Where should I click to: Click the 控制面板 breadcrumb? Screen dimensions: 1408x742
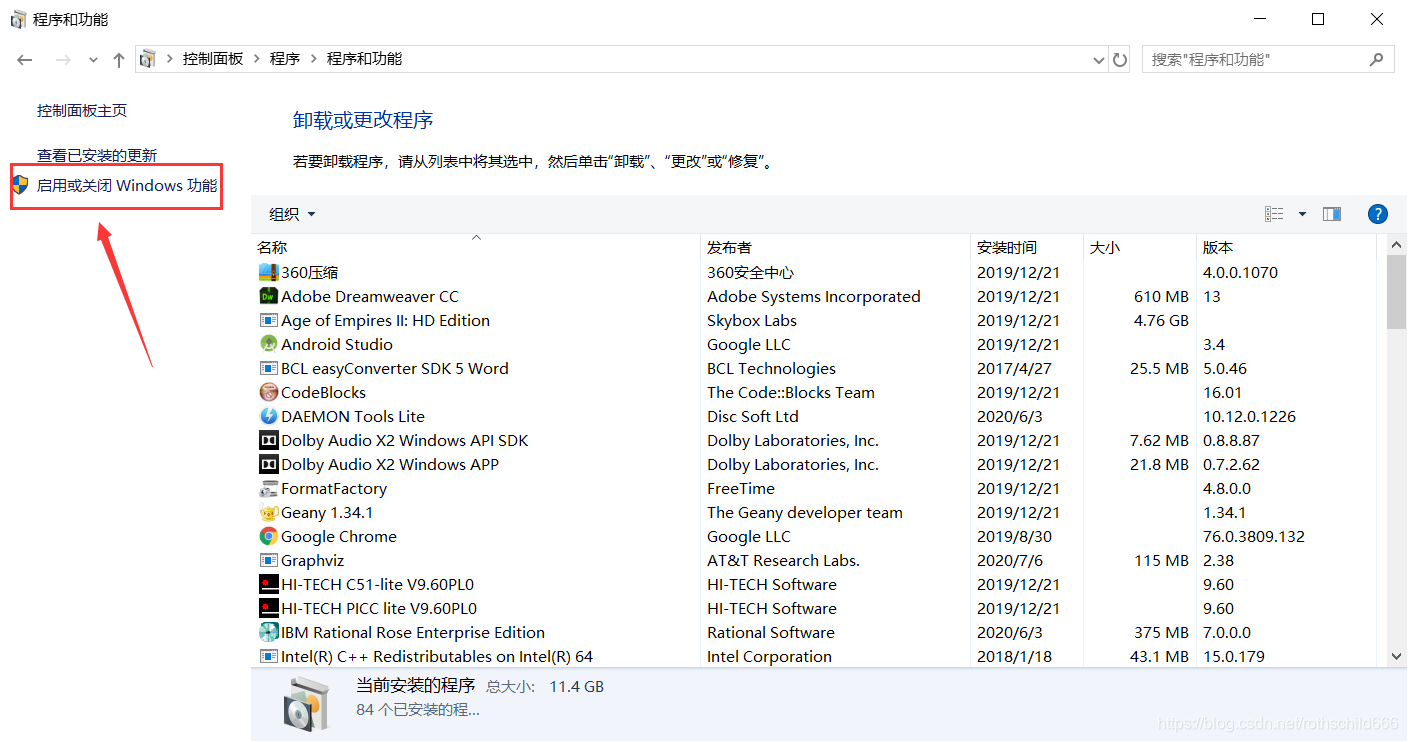213,59
